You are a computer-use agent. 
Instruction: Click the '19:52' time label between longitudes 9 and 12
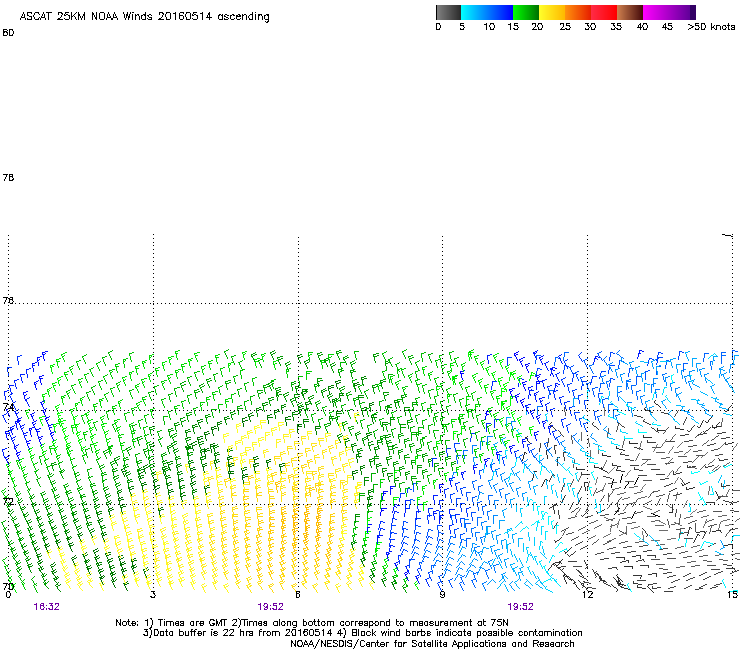pyautogui.click(x=520, y=607)
